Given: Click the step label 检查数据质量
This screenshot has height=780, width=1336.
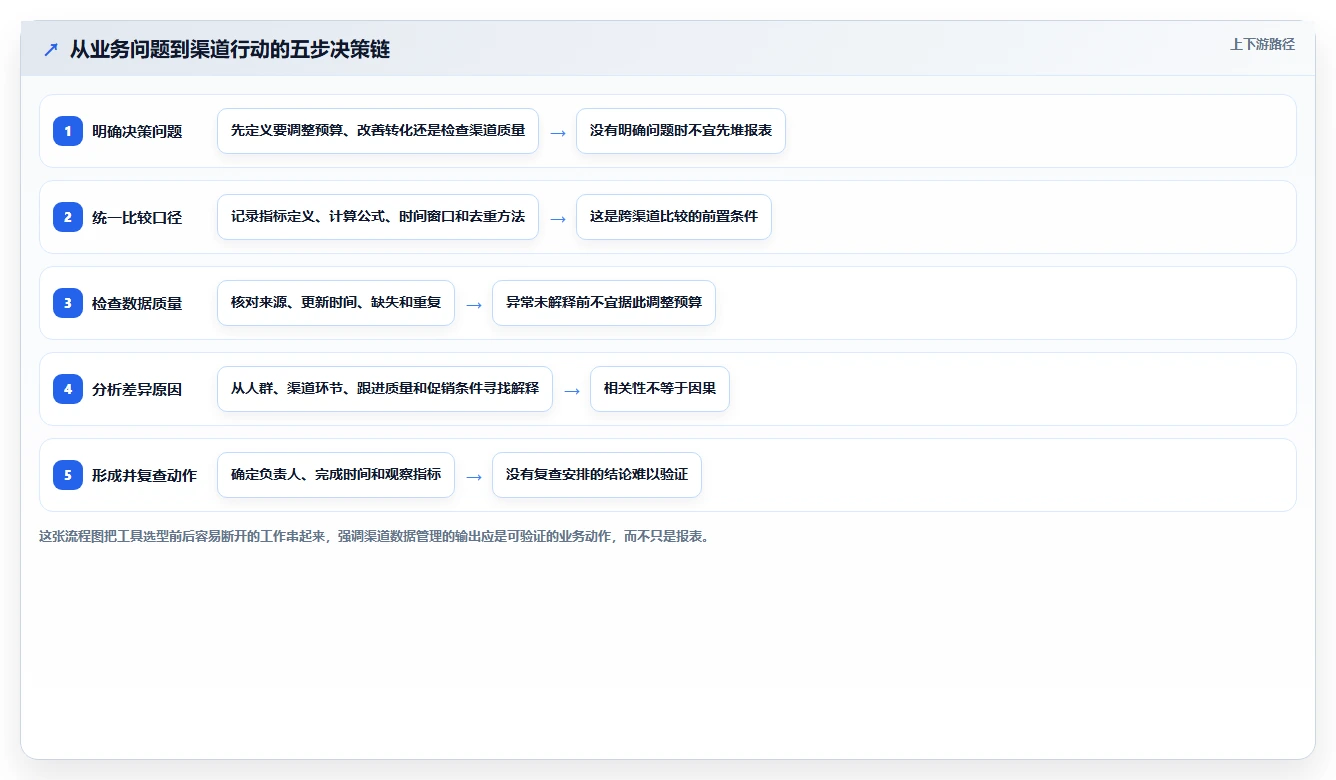Looking at the screenshot, I should click(x=137, y=303).
